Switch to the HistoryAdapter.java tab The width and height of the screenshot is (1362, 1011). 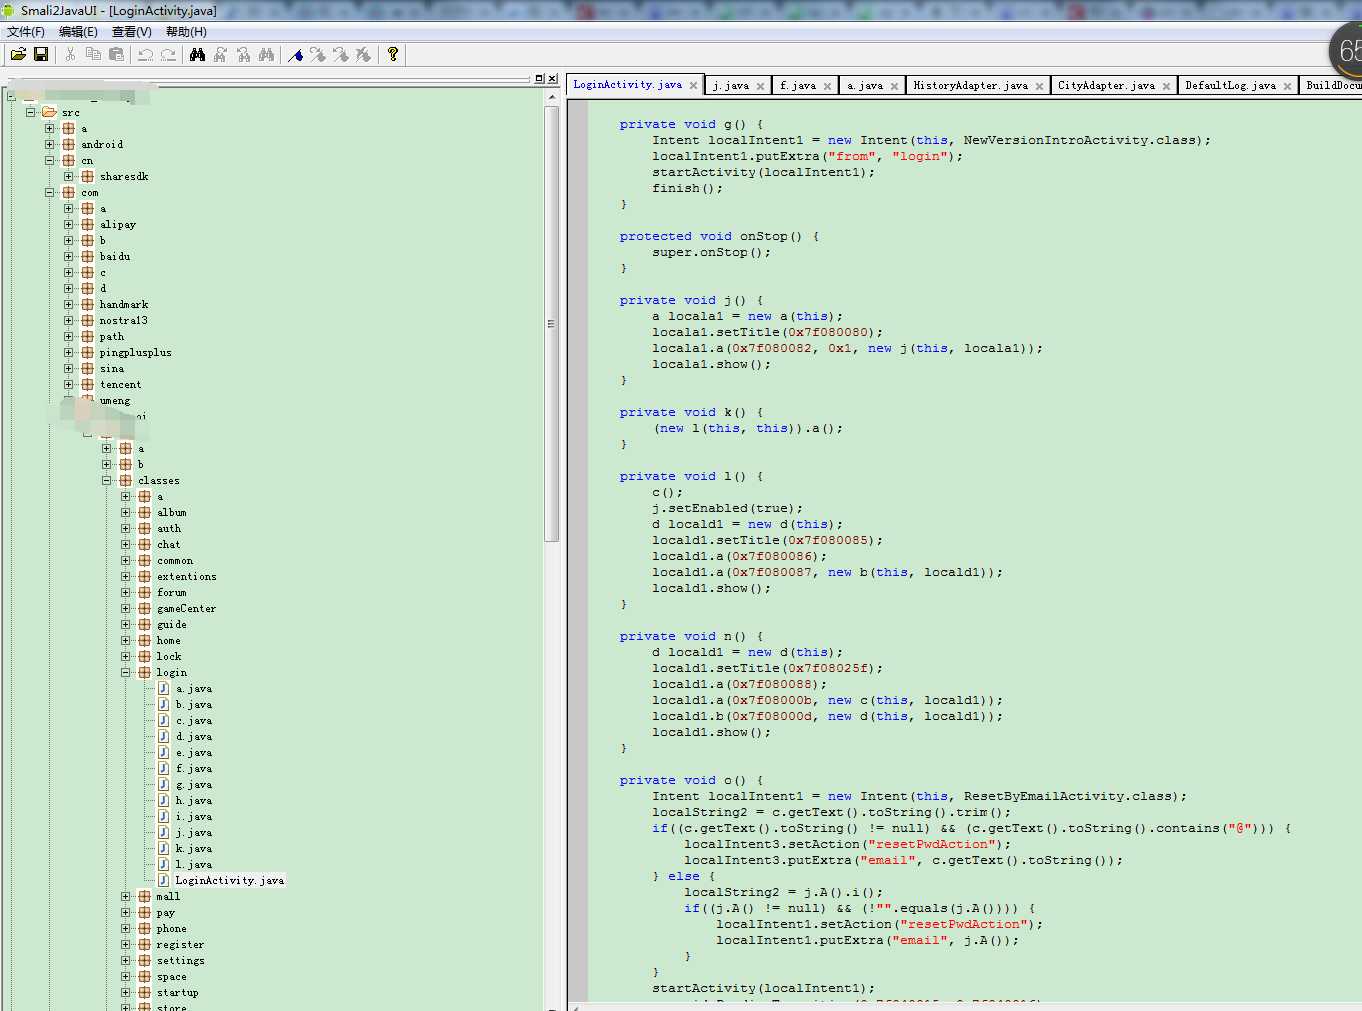pyautogui.click(x=971, y=86)
